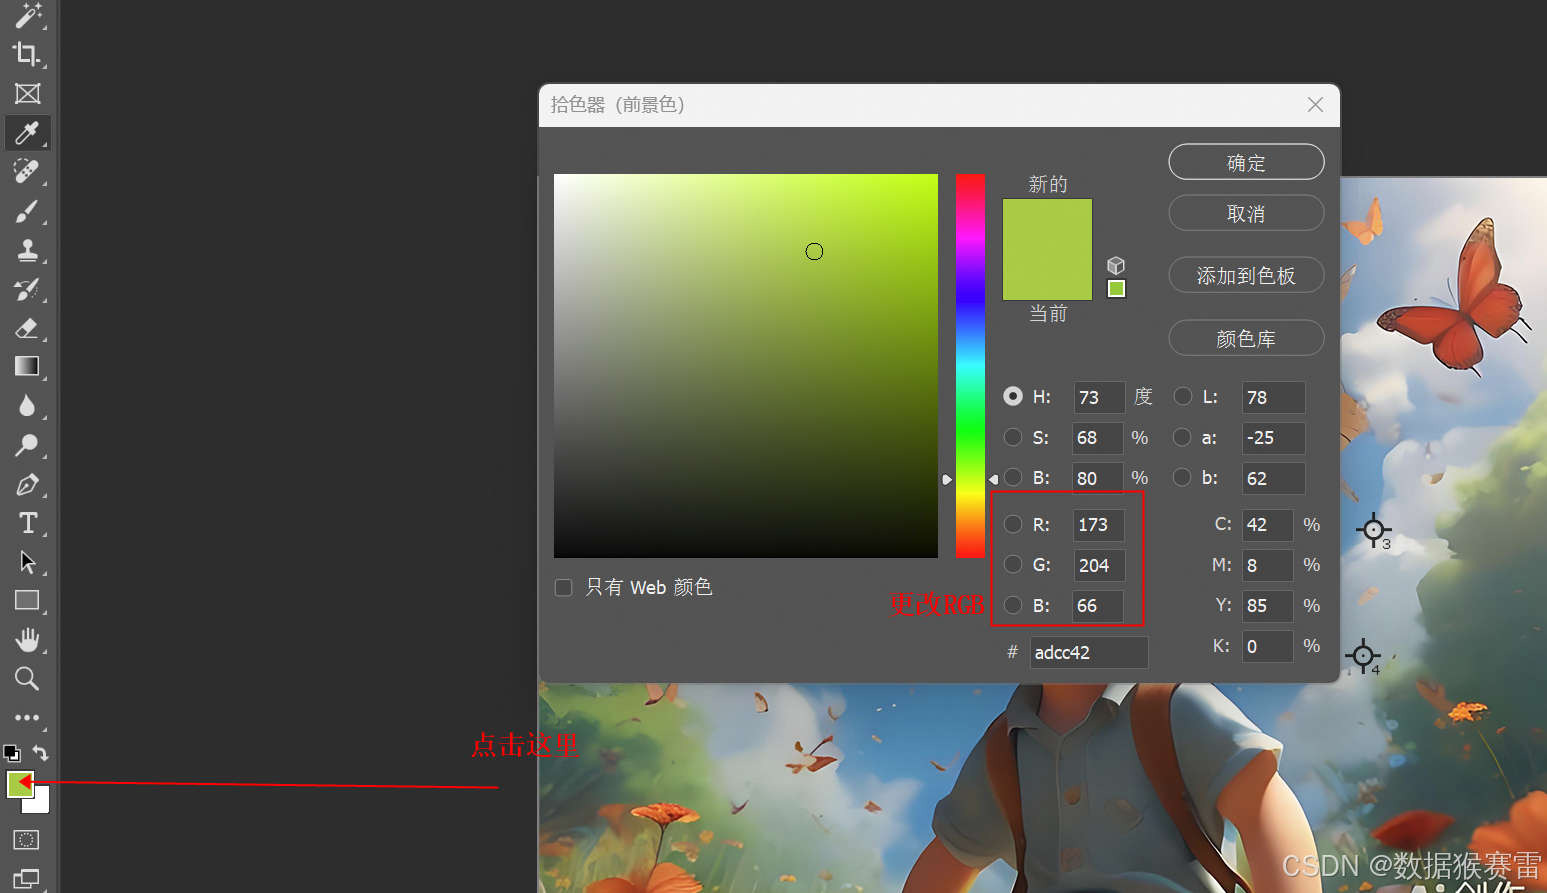Pick a color in the saturation field

tap(746, 366)
